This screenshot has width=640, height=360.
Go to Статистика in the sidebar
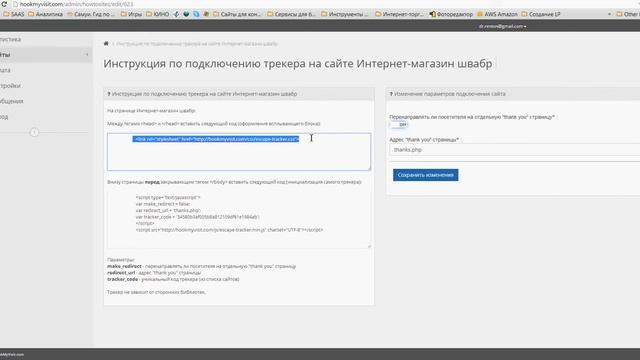point(11,40)
